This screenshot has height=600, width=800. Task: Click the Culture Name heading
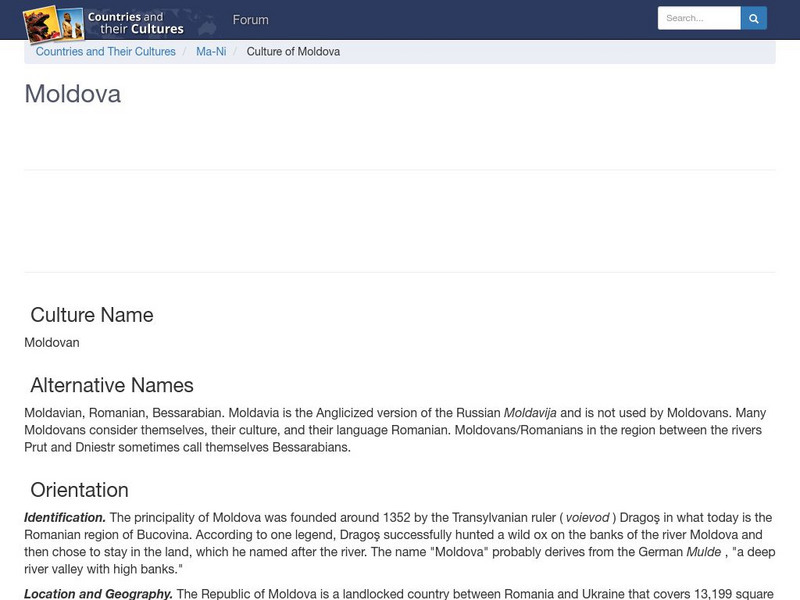tap(92, 315)
